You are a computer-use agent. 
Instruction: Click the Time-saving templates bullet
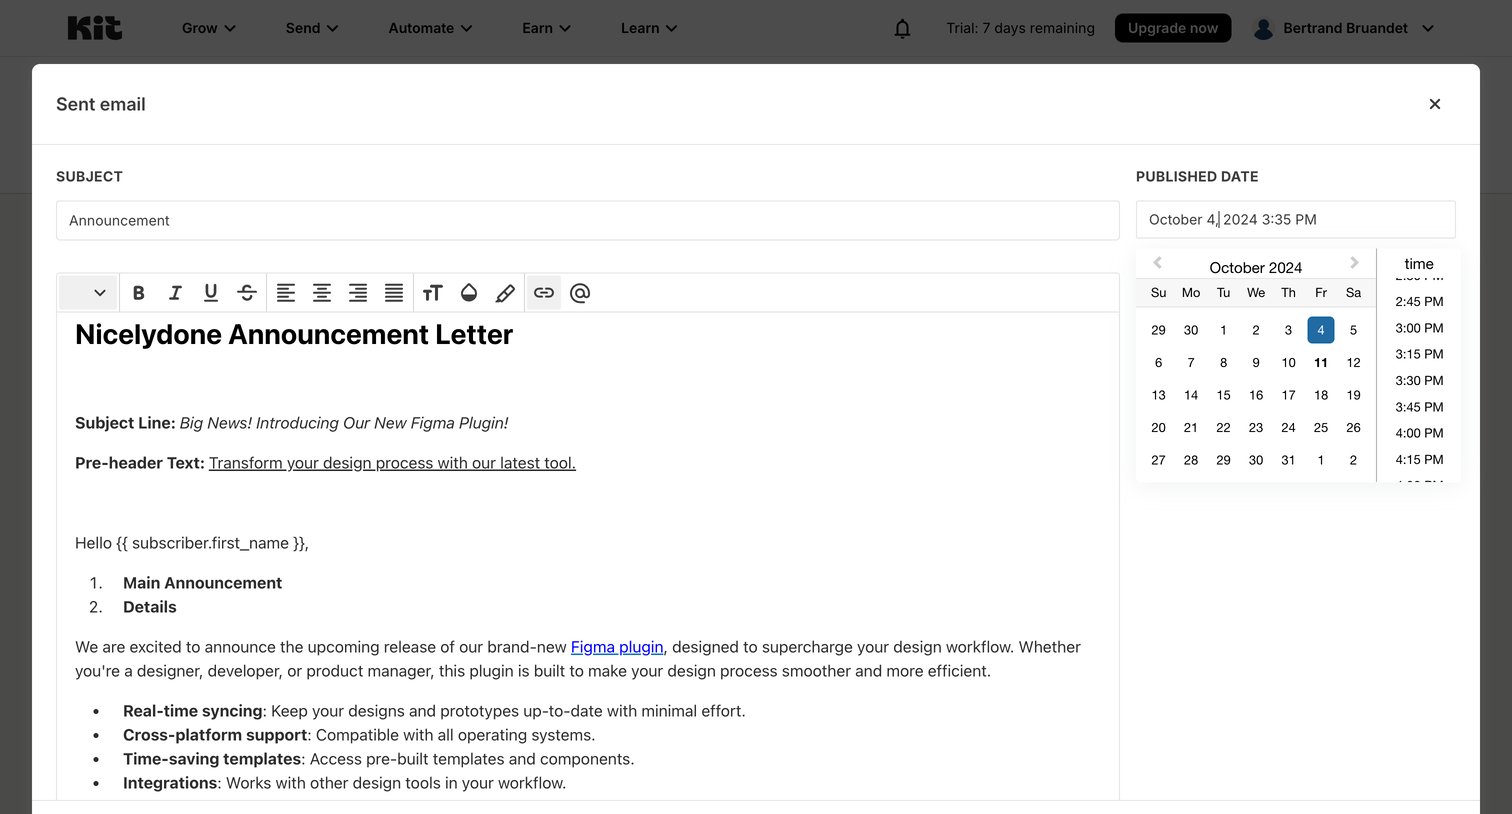click(x=378, y=759)
